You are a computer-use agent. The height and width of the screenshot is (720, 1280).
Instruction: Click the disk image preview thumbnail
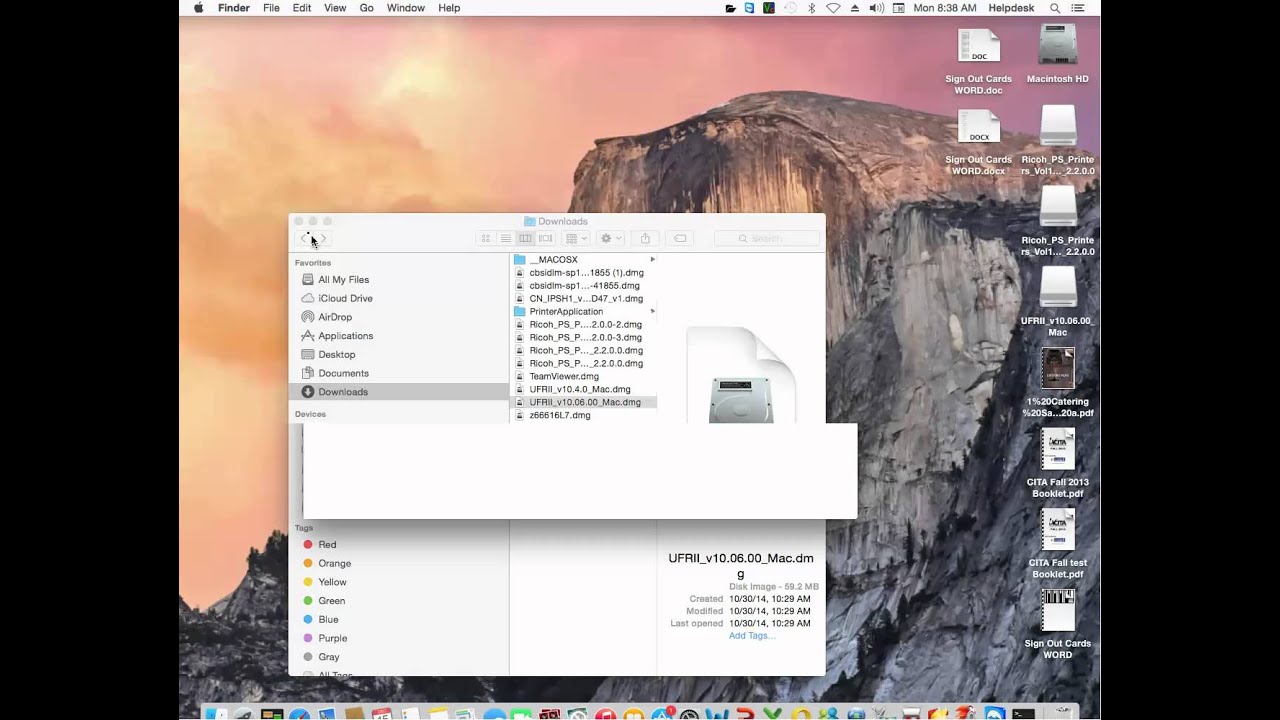[740, 375]
